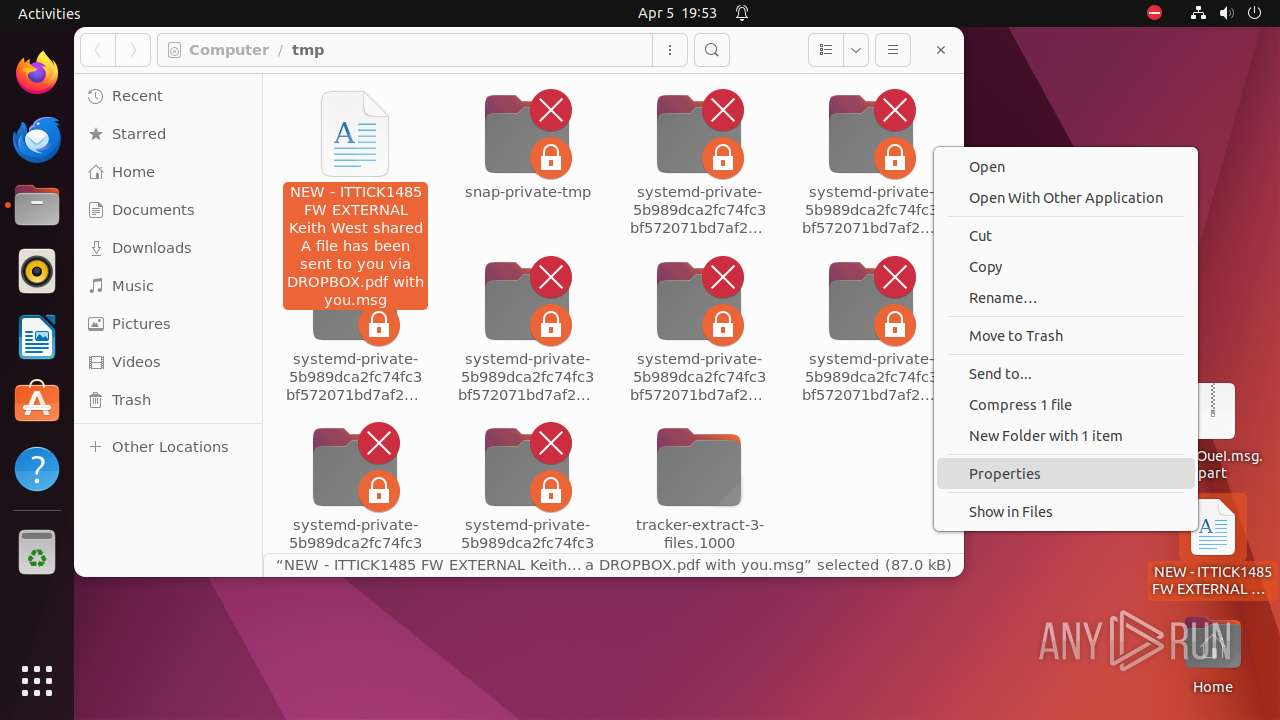Open LibreOffice Writer from the dock

[x=37, y=337]
